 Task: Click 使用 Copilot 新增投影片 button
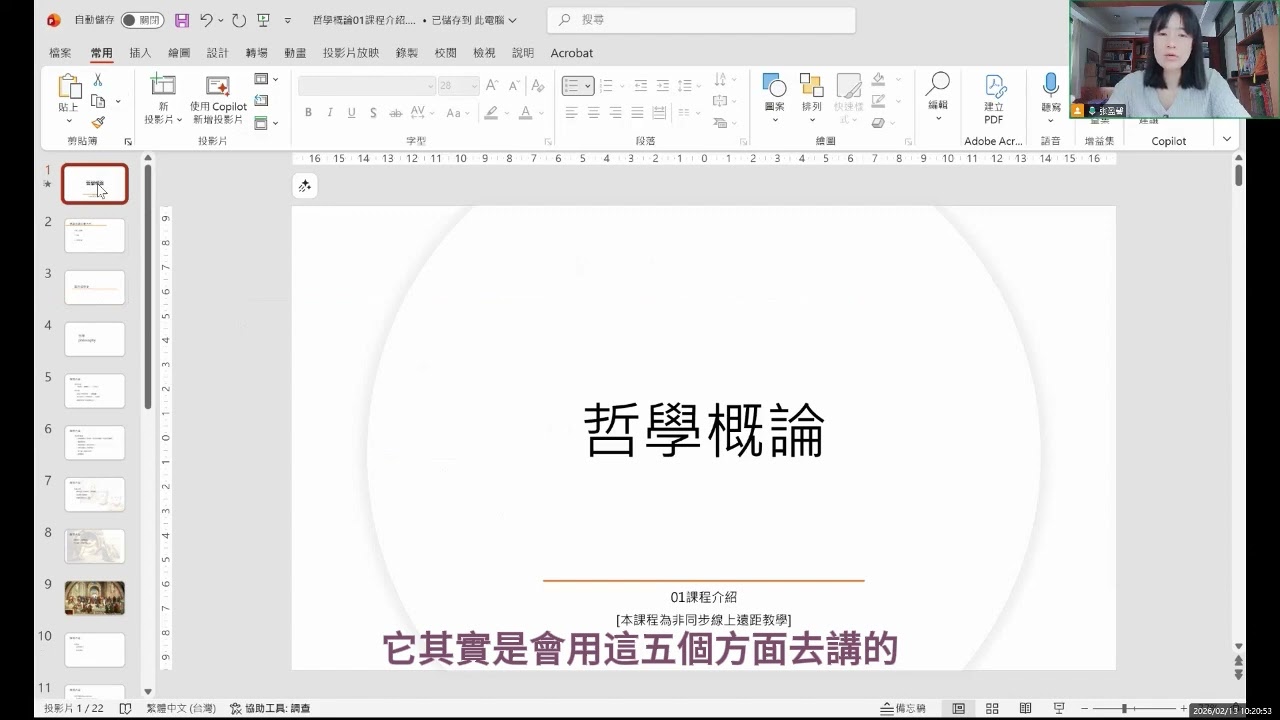coord(219,100)
